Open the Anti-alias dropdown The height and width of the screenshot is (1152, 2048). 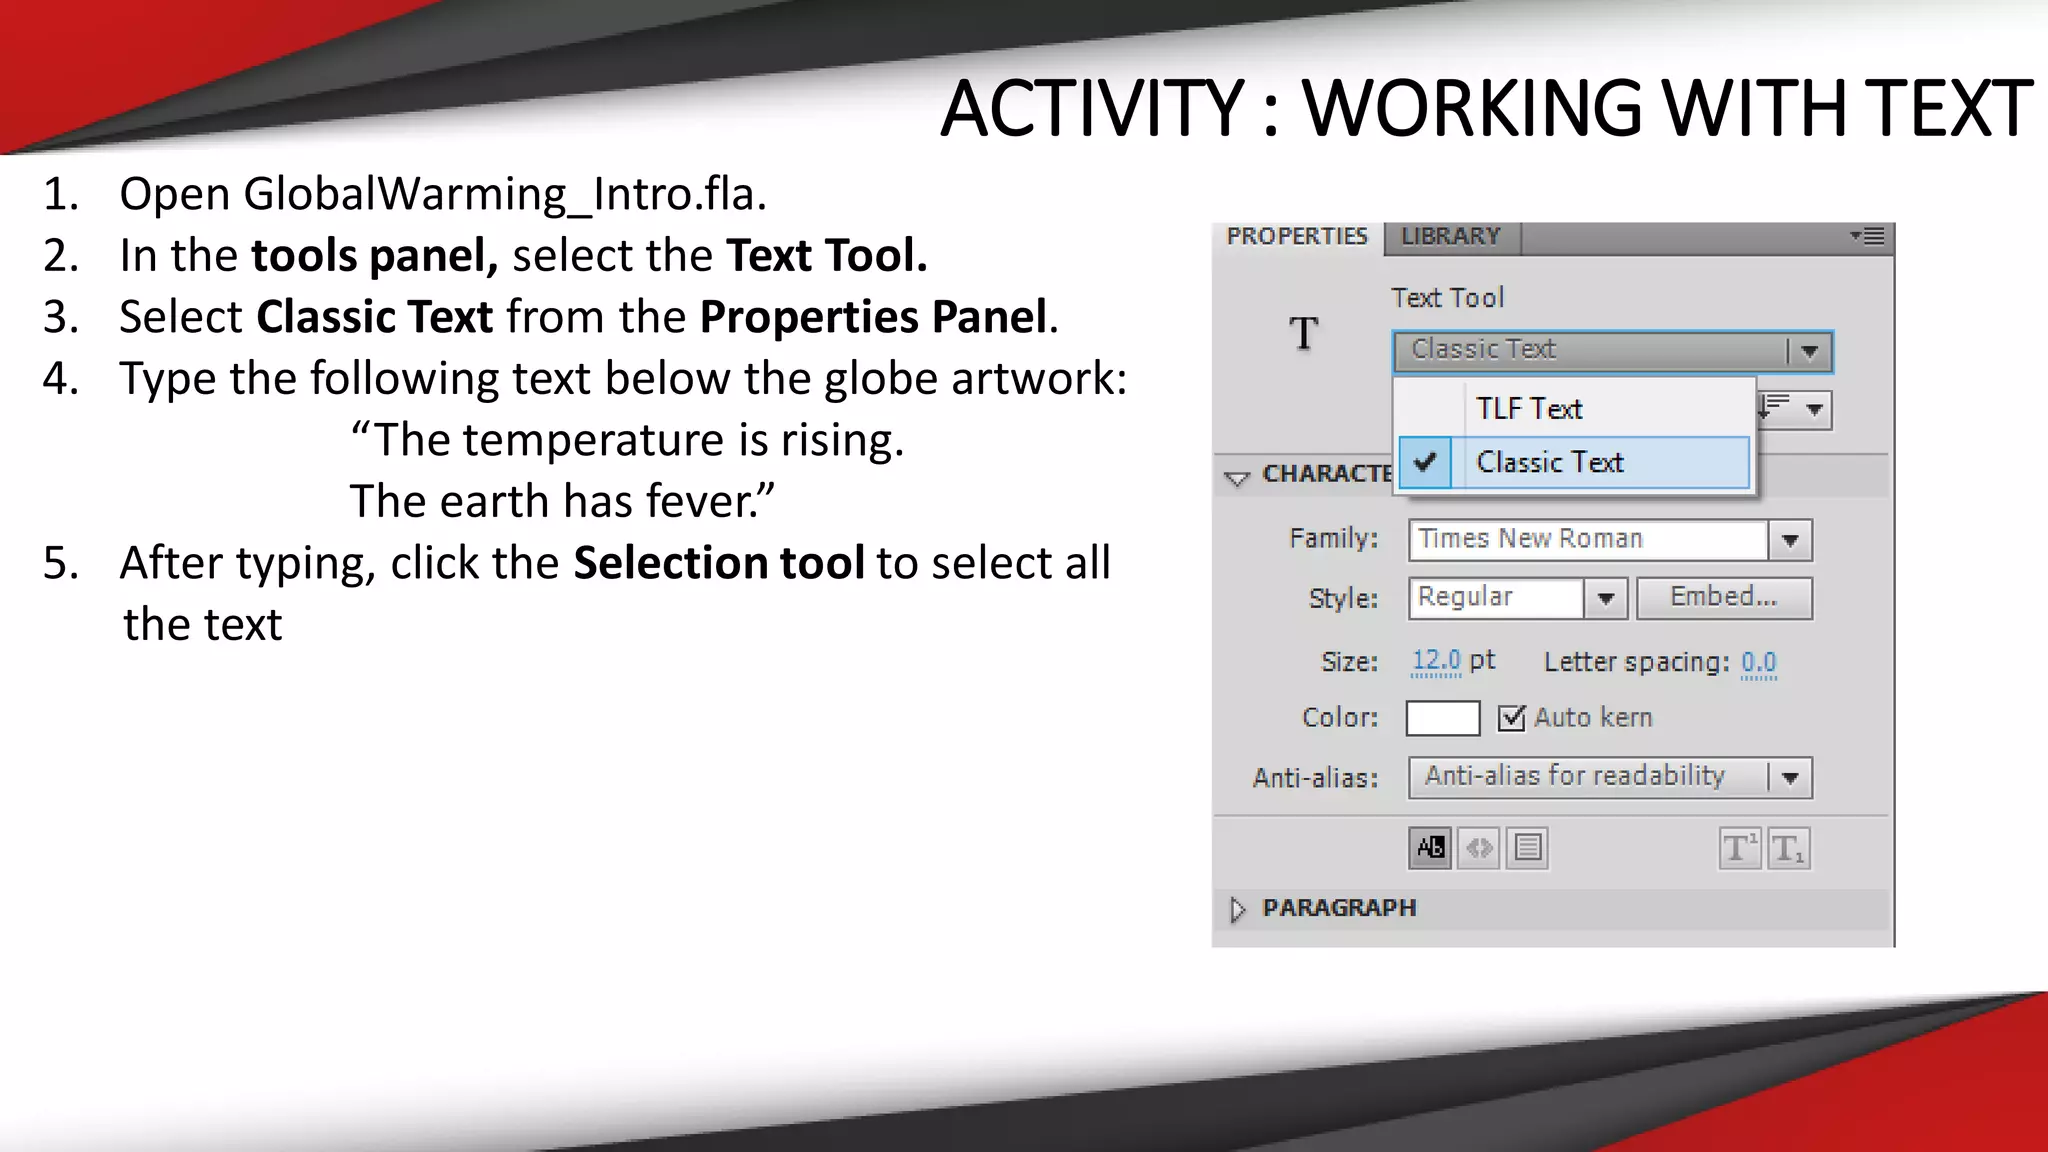click(1610, 777)
